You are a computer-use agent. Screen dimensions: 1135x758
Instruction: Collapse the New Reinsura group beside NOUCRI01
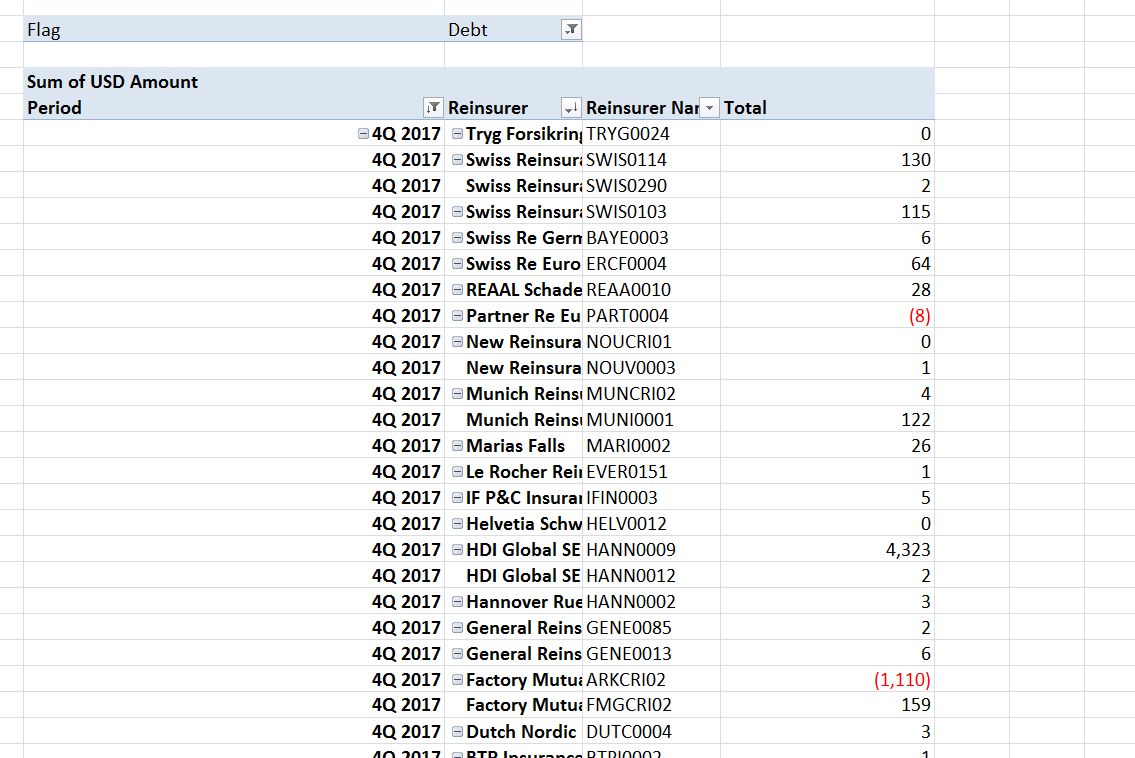point(457,342)
